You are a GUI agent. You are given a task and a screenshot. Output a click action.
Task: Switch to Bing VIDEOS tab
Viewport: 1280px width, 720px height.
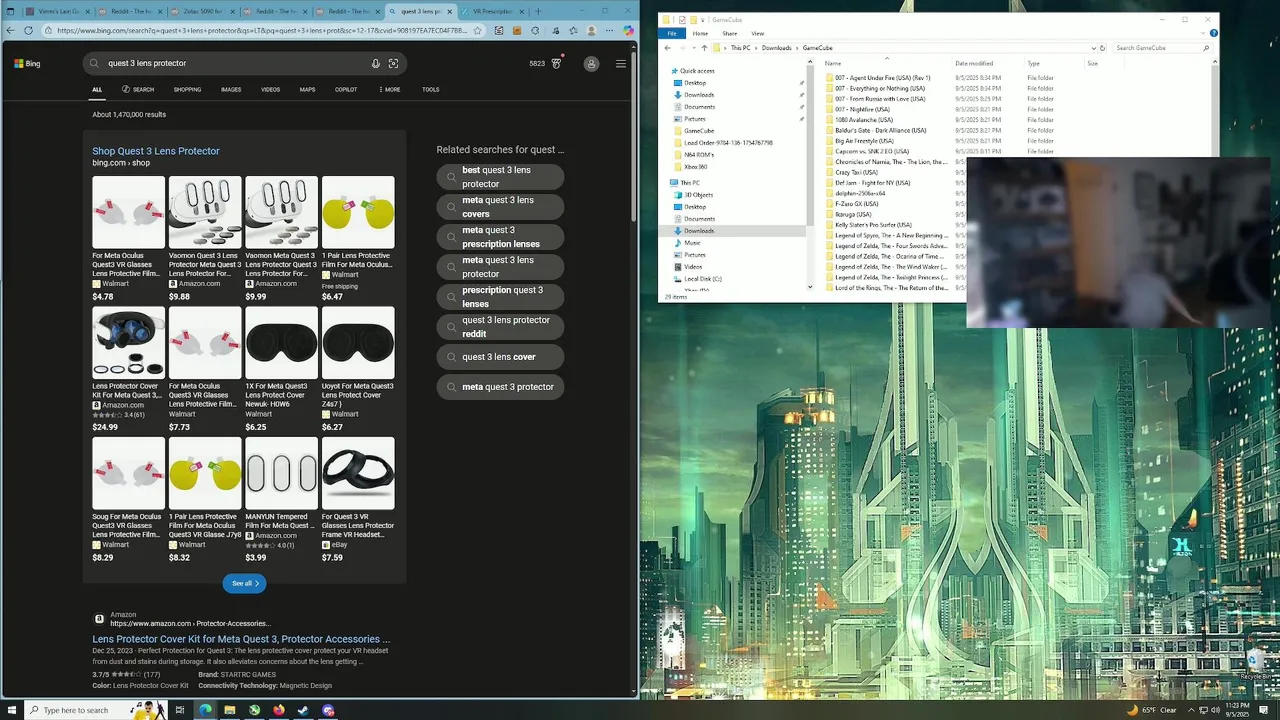point(270,89)
